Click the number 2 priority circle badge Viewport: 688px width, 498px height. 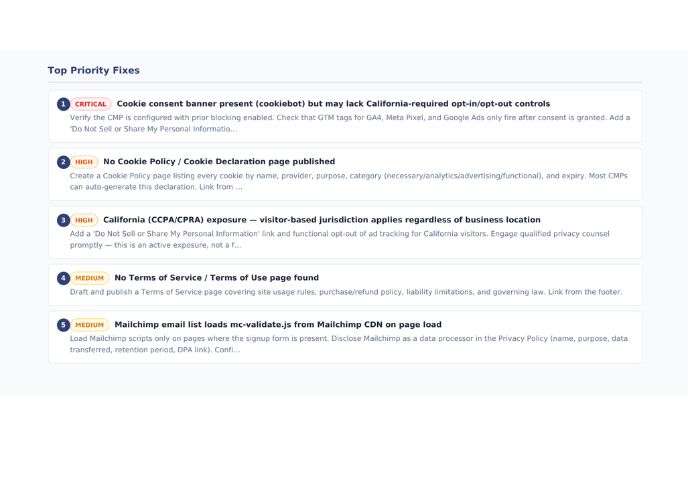pos(63,162)
